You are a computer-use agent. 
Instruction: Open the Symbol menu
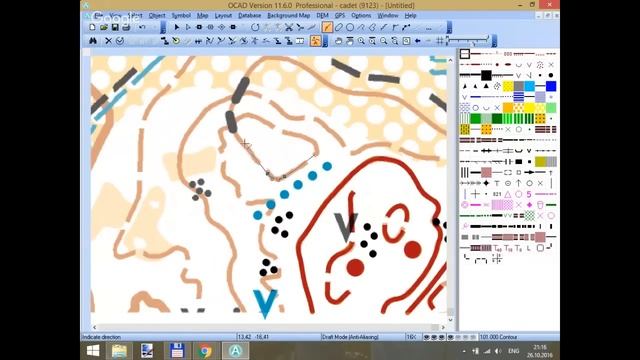181,16
